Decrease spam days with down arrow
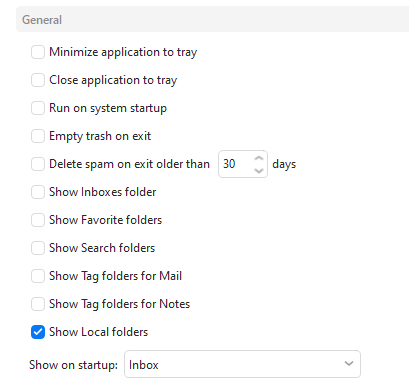 (259, 170)
